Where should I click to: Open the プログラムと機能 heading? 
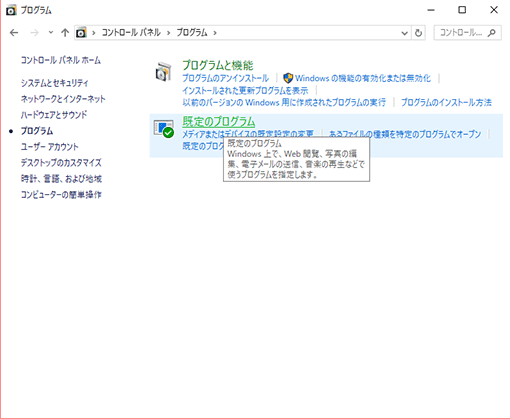pyautogui.click(x=218, y=65)
